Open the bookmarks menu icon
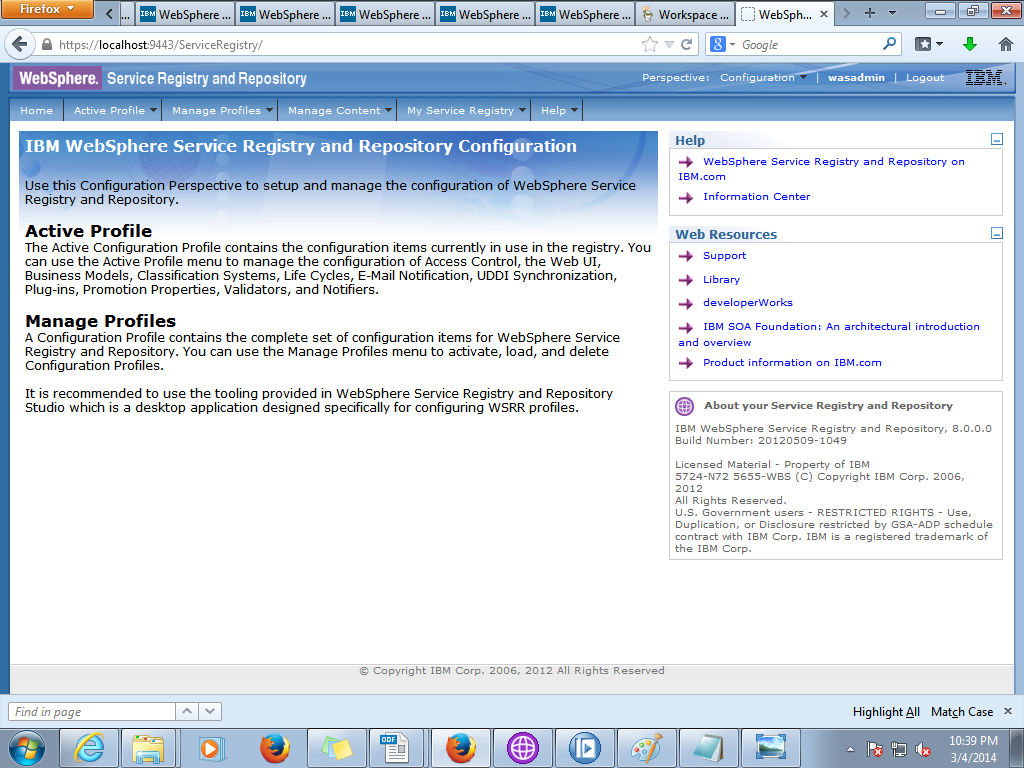 point(928,44)
